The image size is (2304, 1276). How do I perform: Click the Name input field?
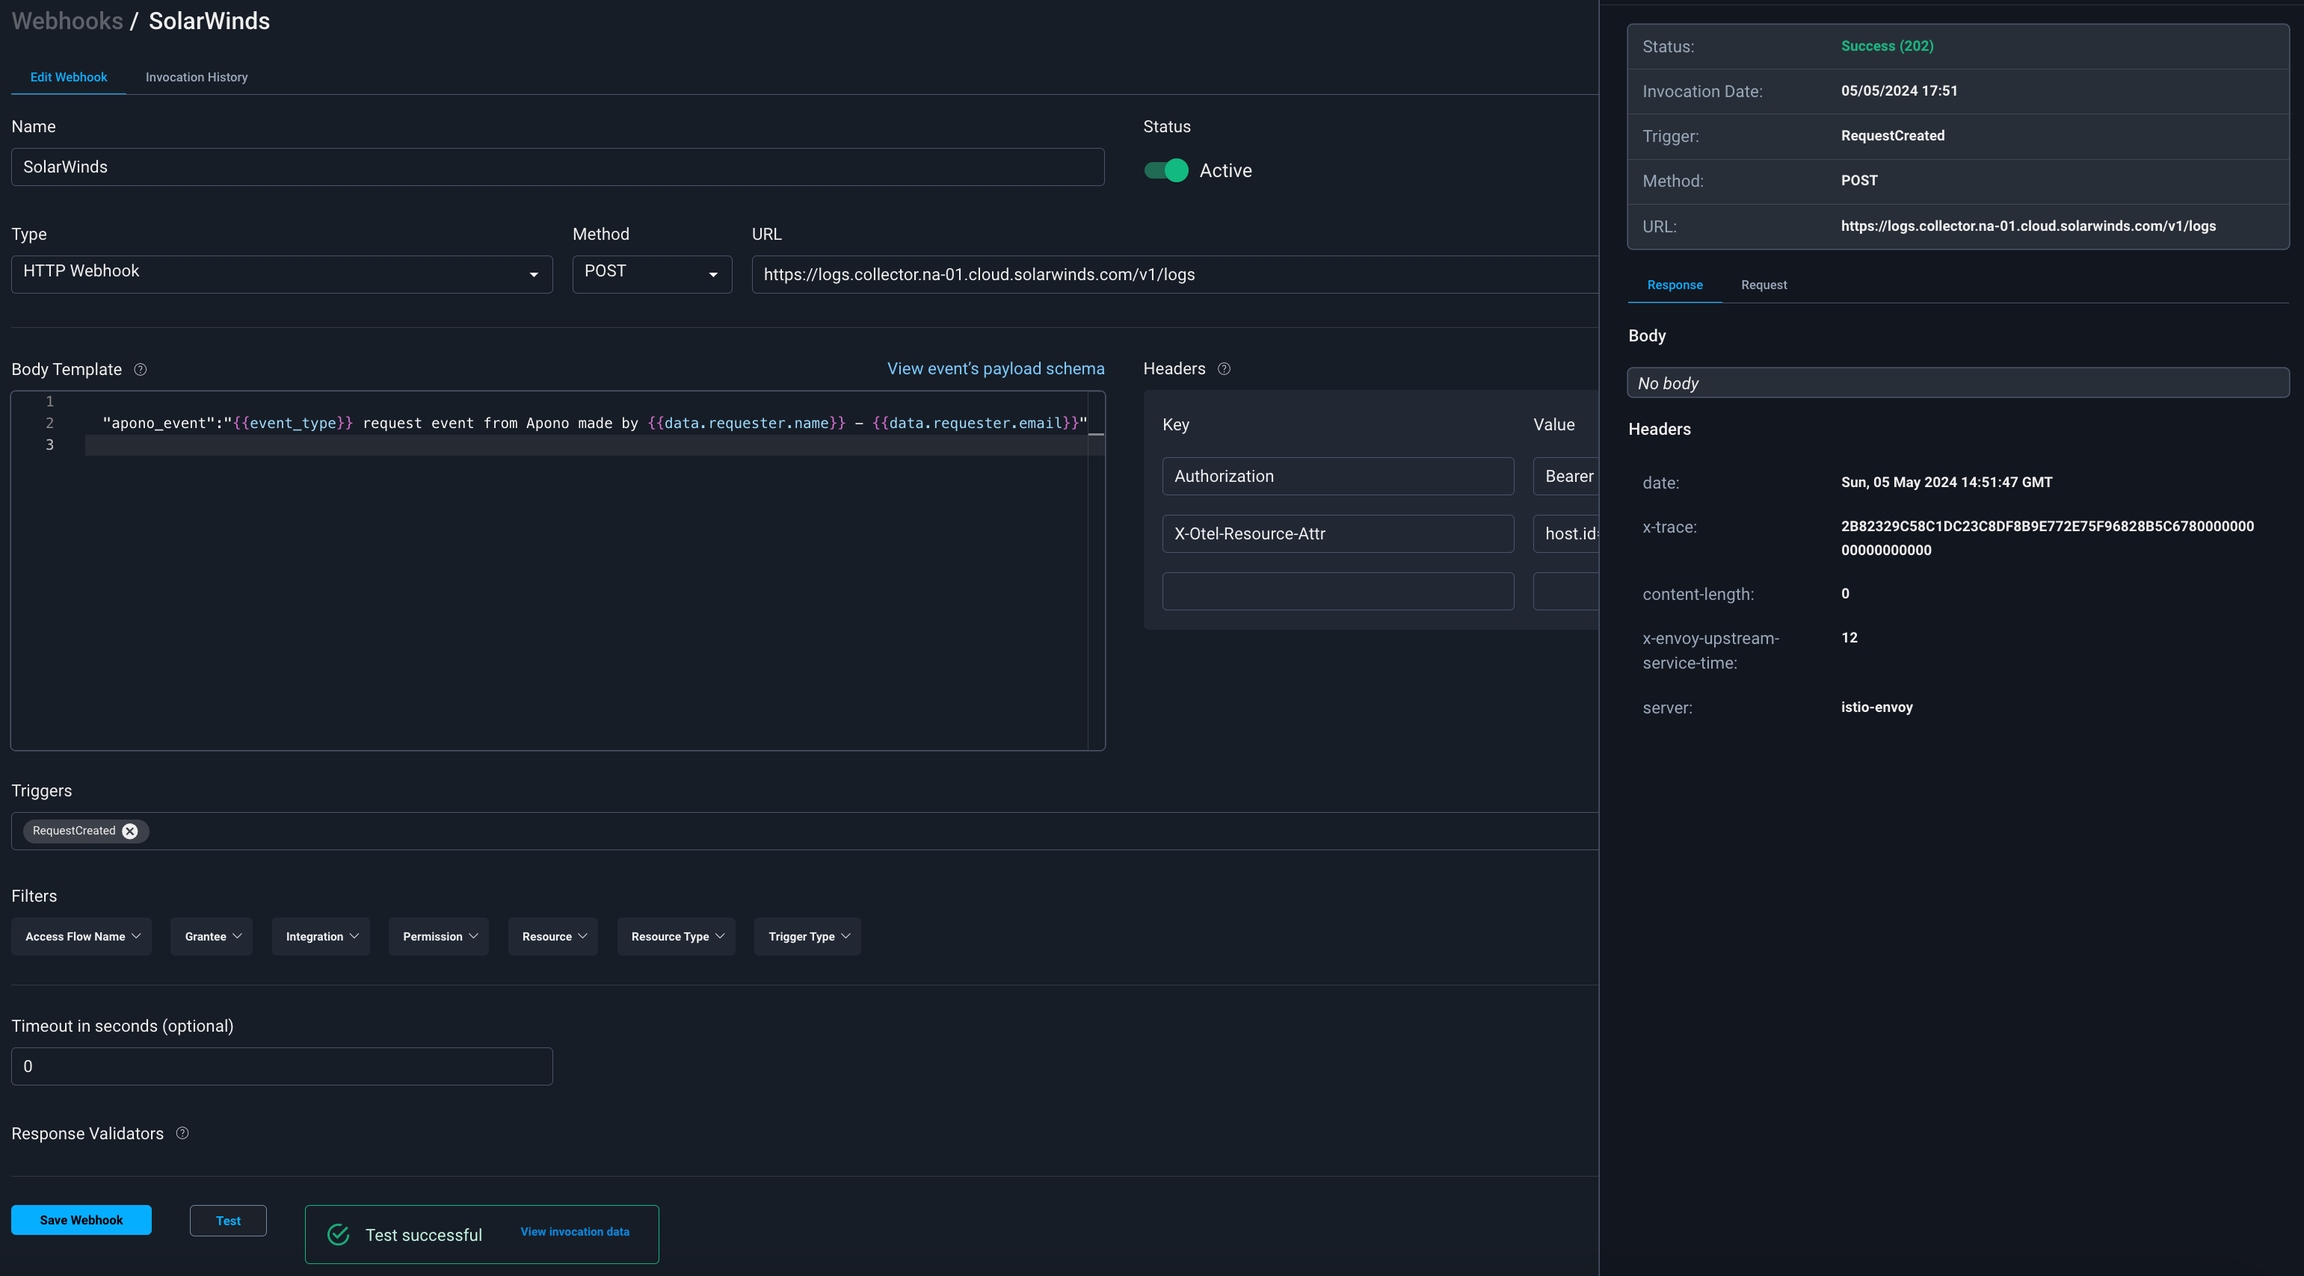coord(558,167)
